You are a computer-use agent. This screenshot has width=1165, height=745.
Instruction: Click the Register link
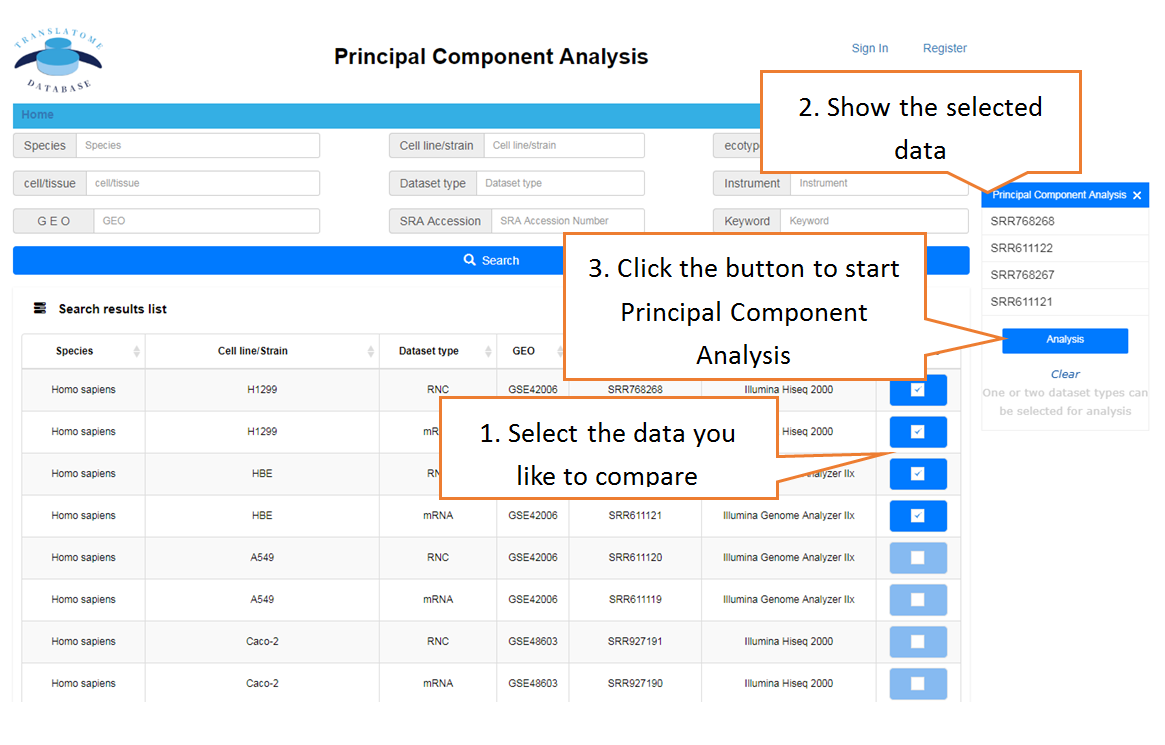click(944, 48)
